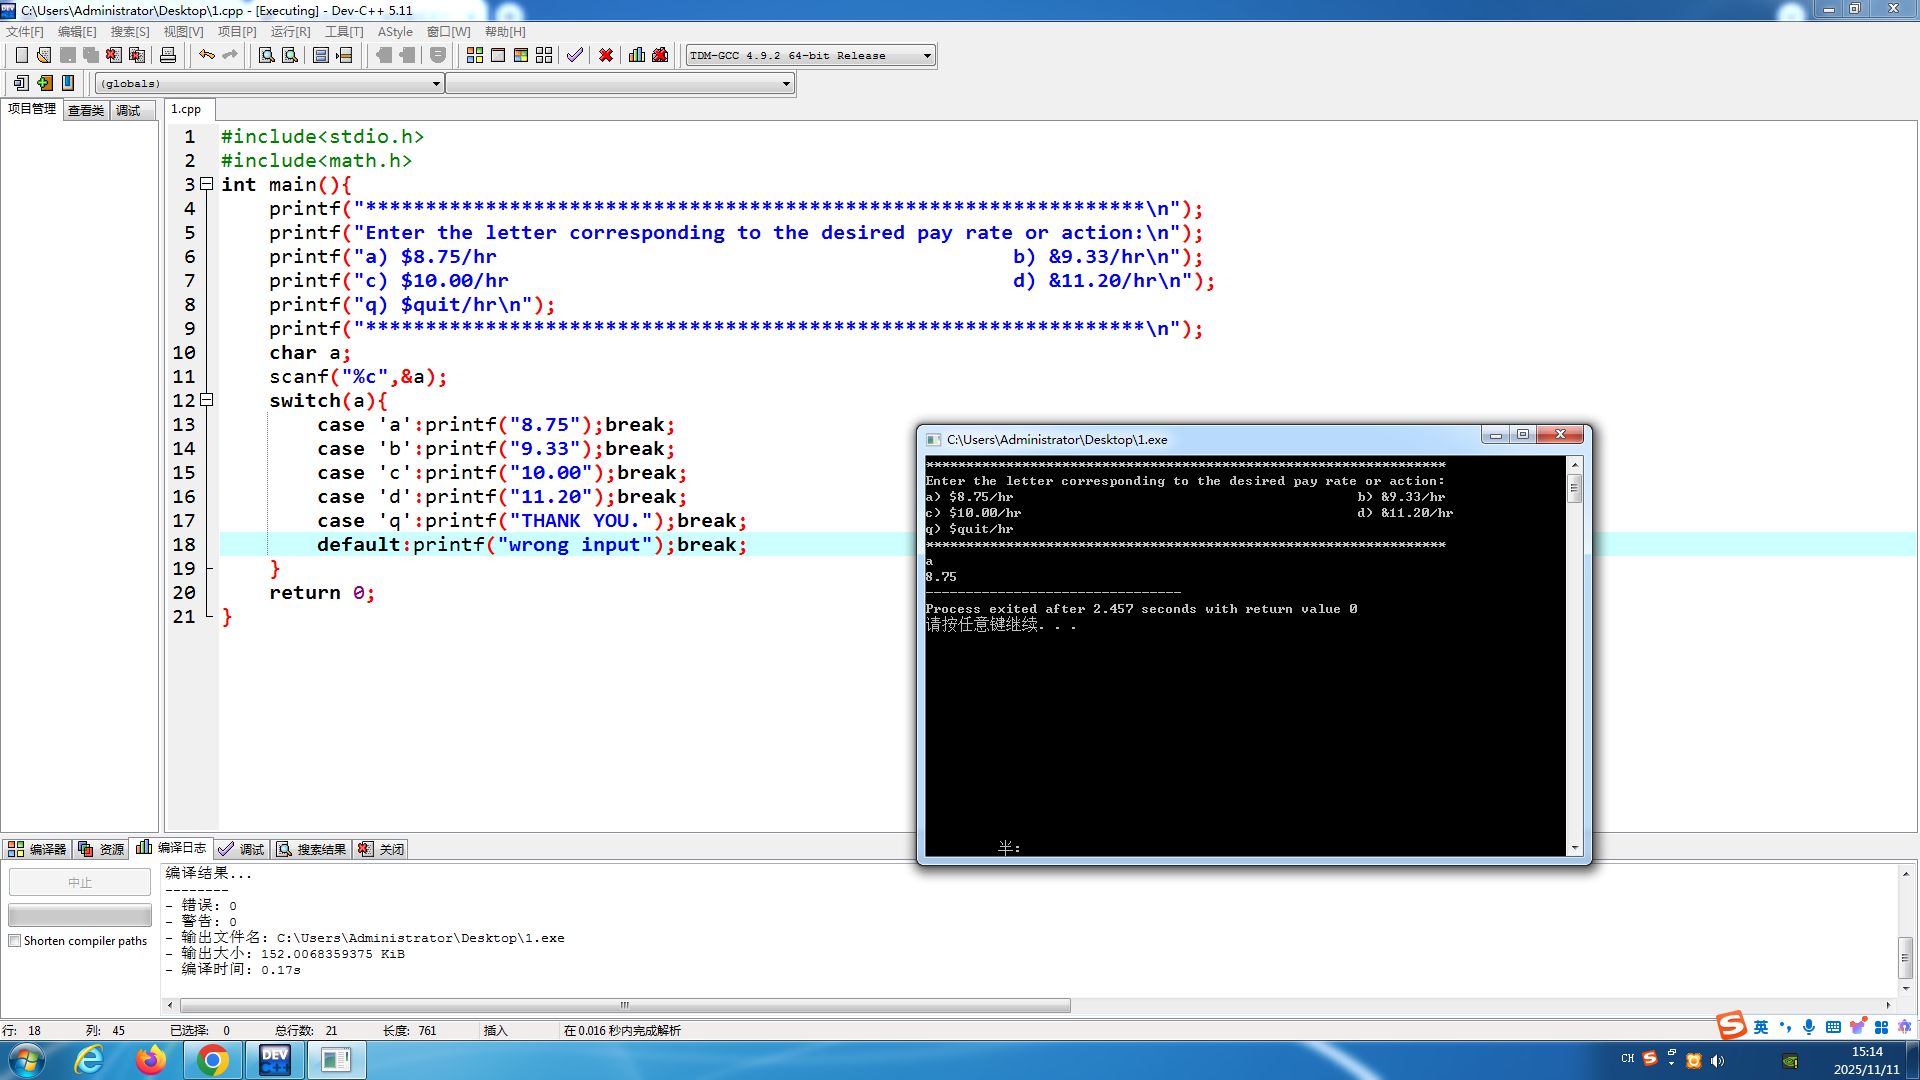Click the red X stop execution icon
This screenshot has height=1080, width=1920.
click(605, 55)
